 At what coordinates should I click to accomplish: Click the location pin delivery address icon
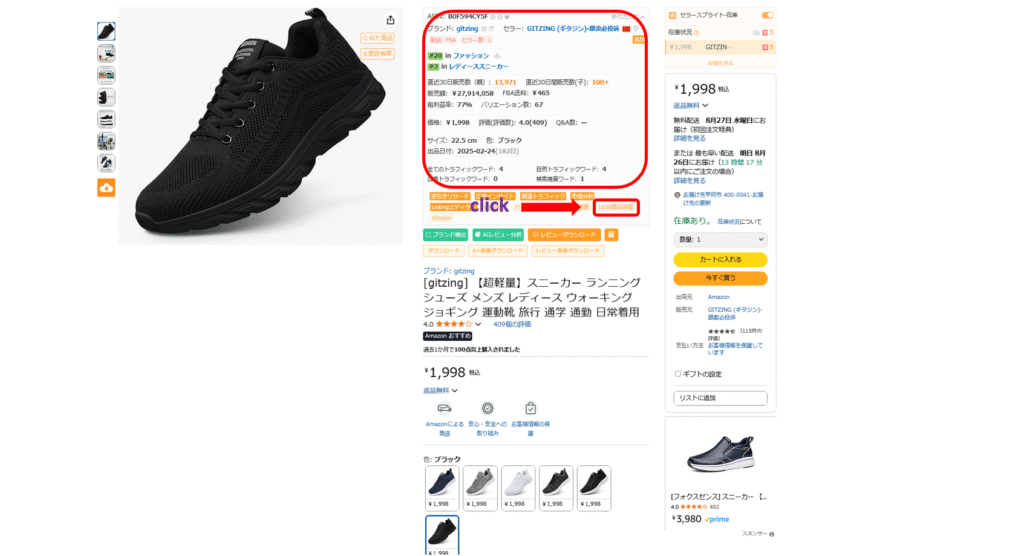click(677, 195)
